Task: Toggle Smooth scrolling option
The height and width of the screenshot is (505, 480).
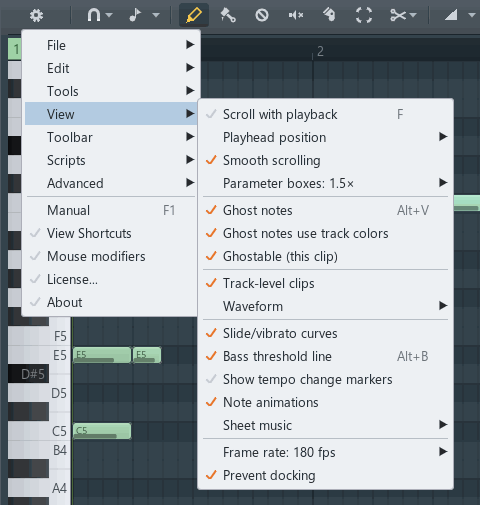Action: coord(326,160)
